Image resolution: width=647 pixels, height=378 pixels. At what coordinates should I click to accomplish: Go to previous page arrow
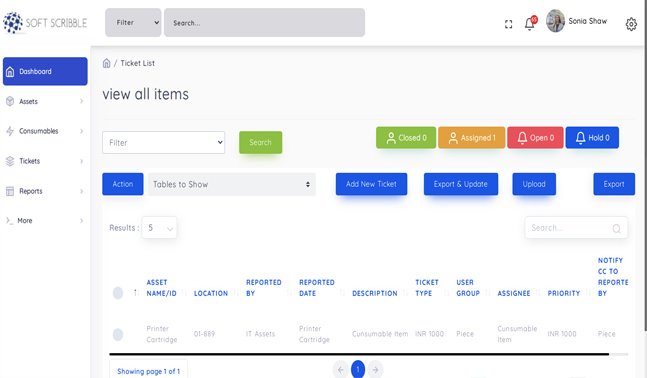click(340, 369)
